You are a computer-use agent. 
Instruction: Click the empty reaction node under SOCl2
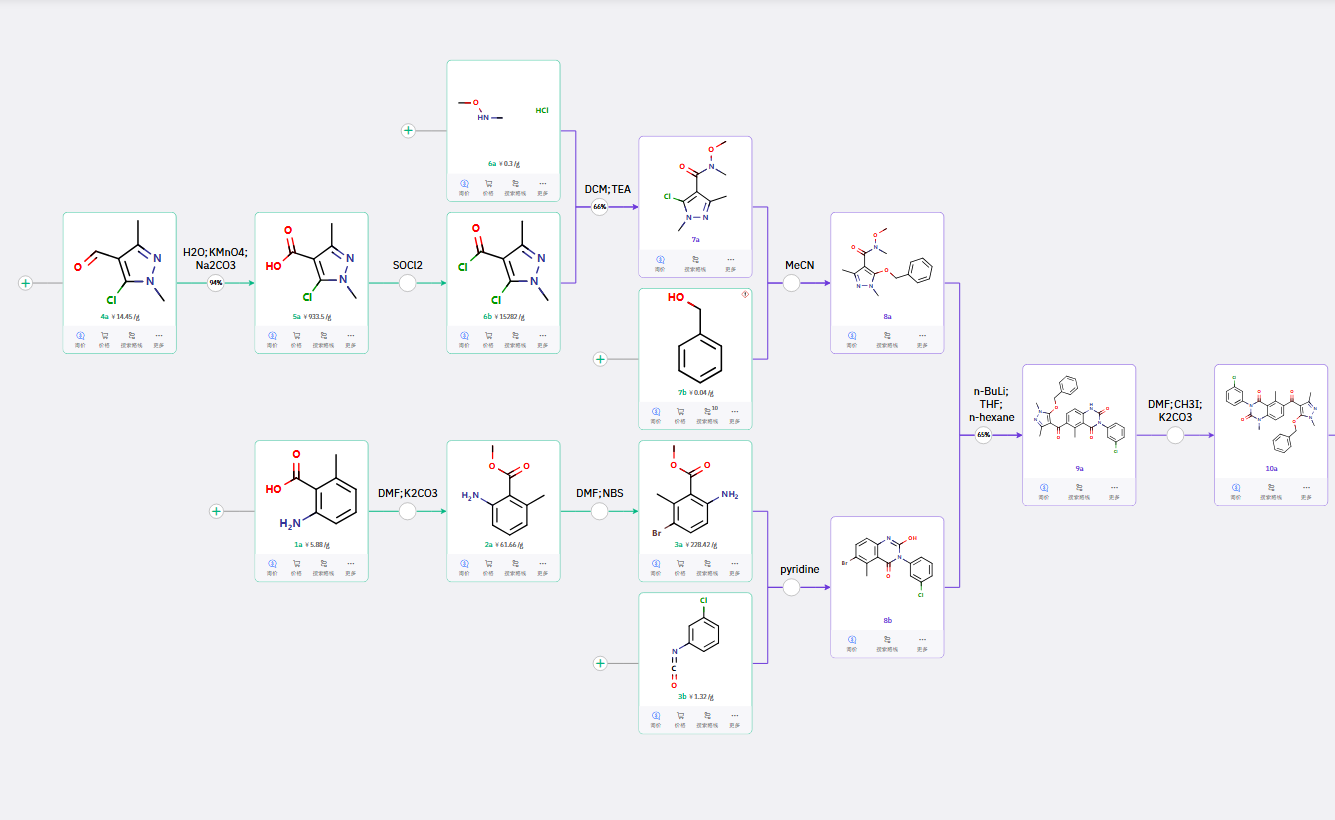[x=407, y=284]
